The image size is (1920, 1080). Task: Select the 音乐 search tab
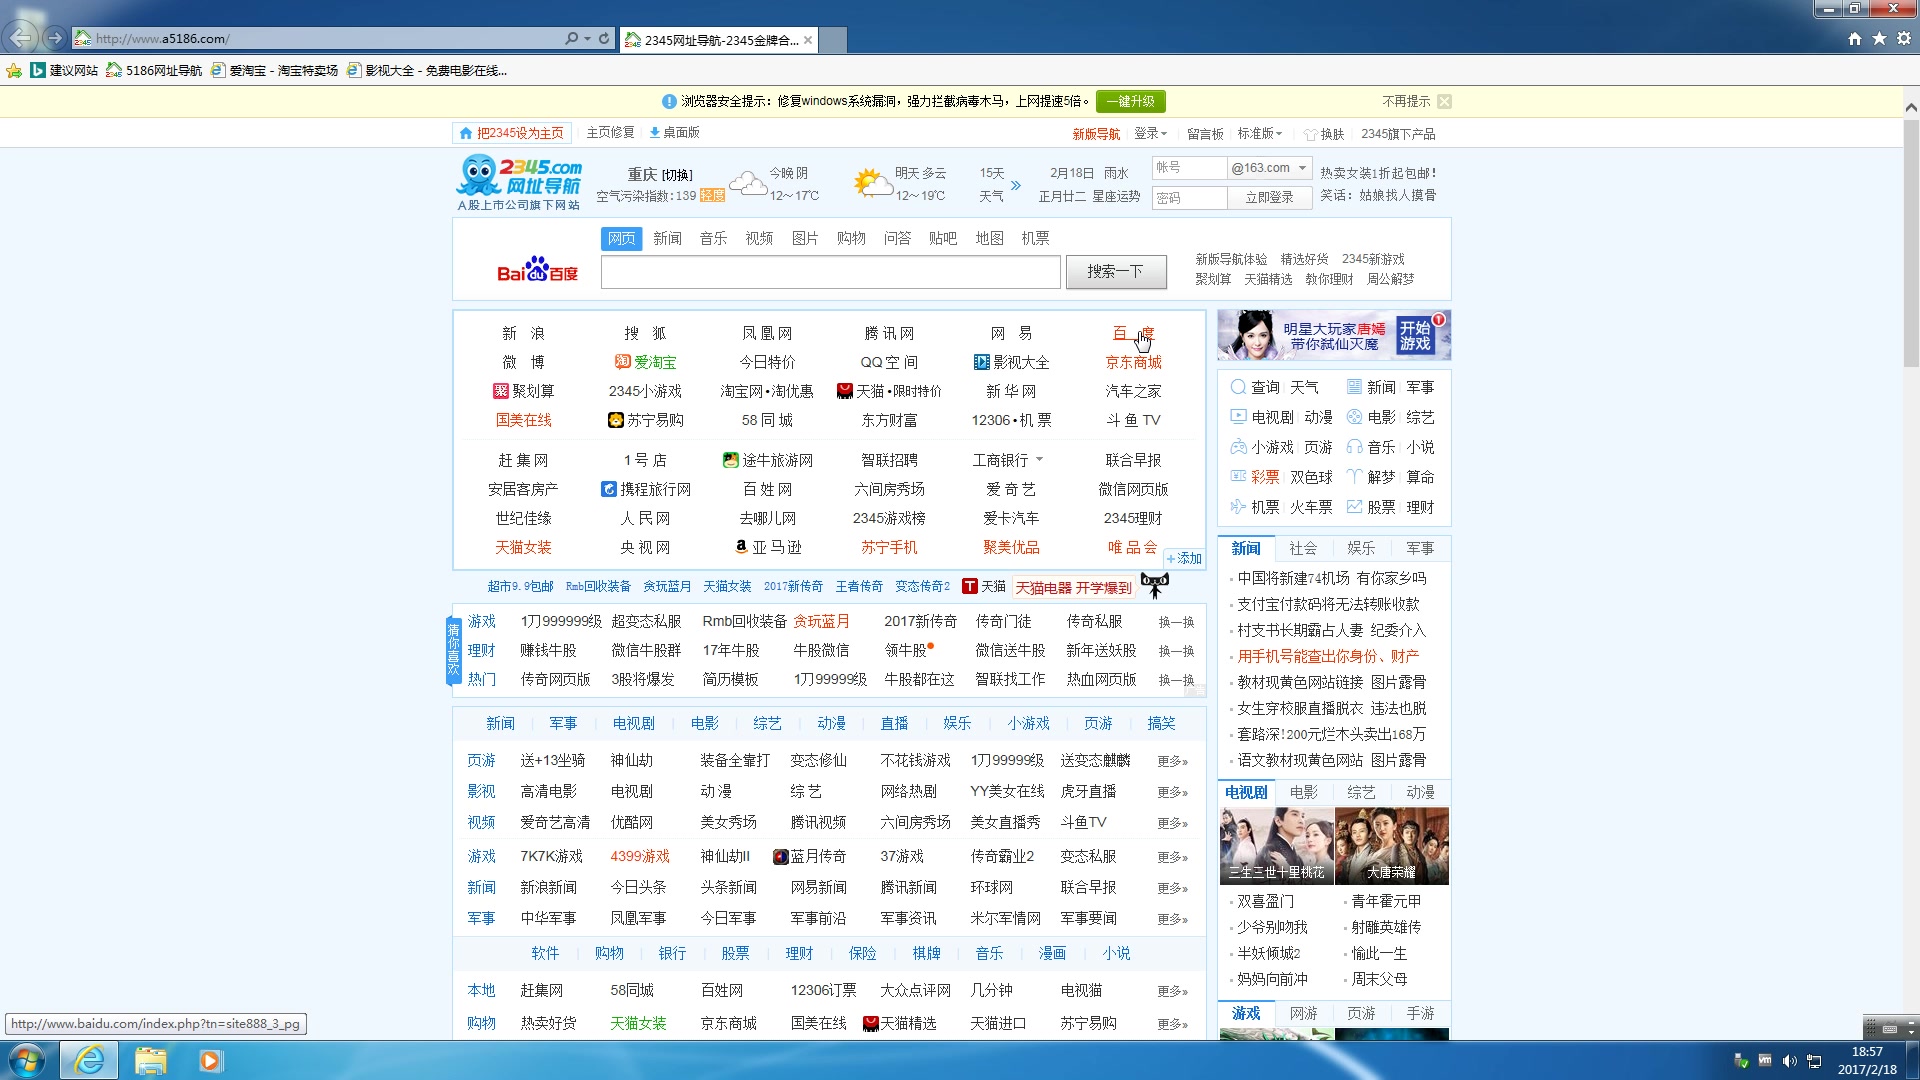(x=713, y=238)
